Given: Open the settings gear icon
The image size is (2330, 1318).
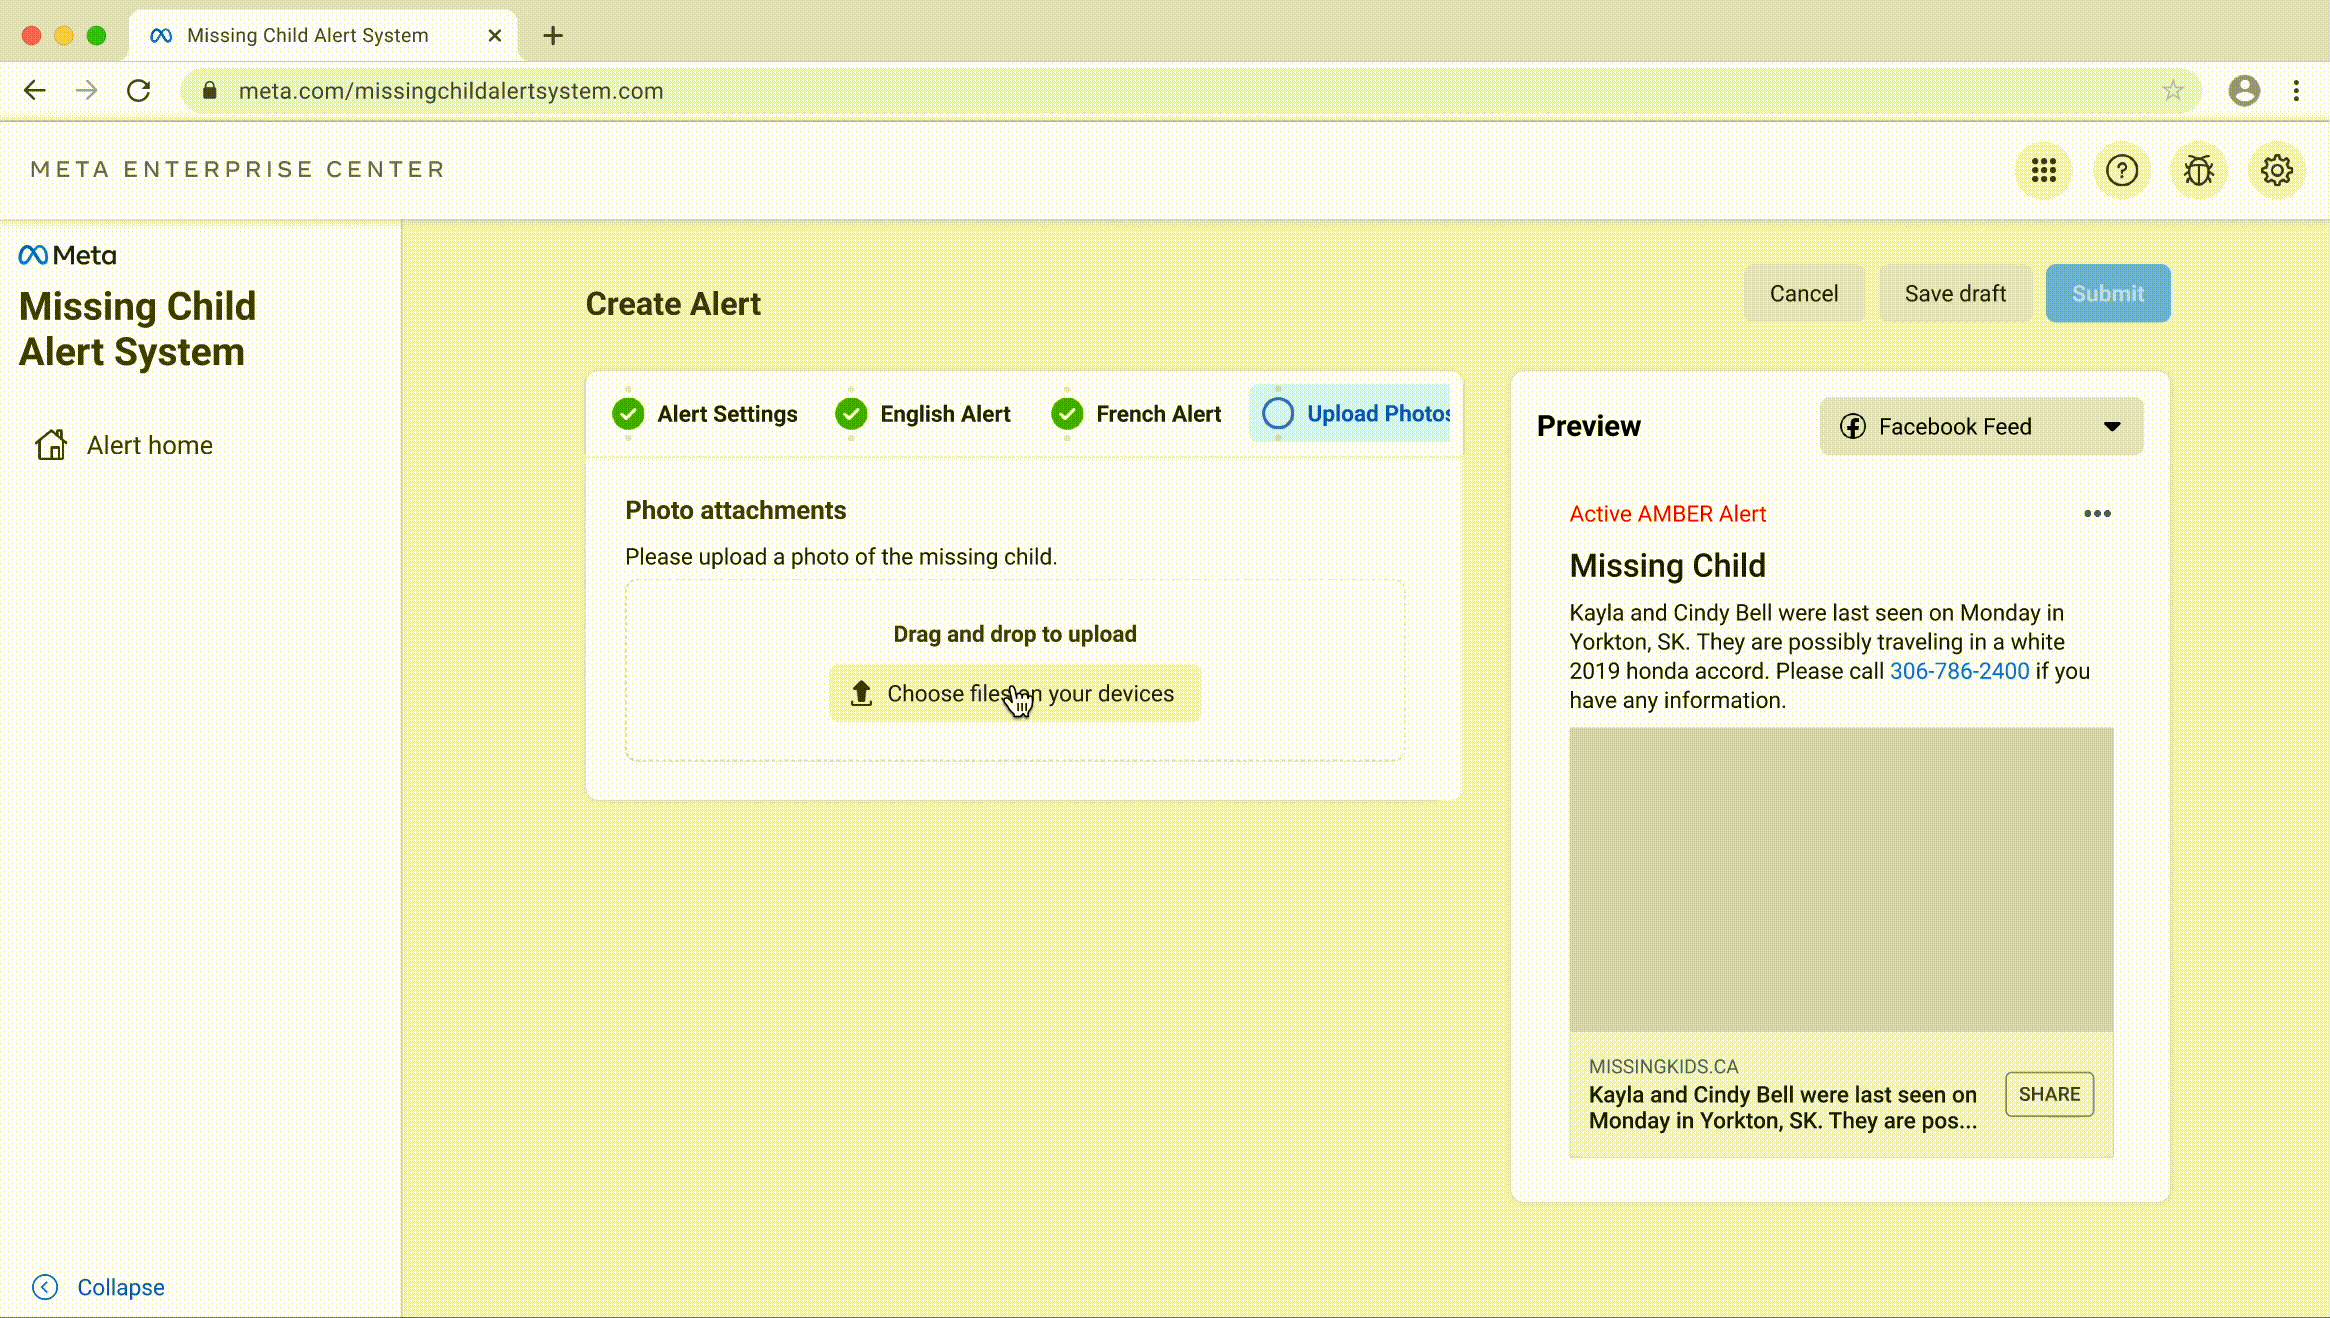Looking at the screenshot, I should tap(2276, 171).
